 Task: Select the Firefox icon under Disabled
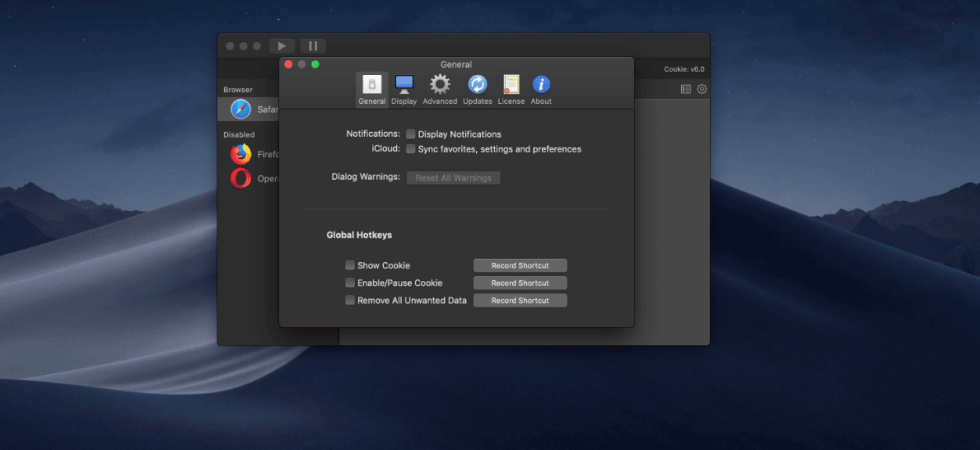pos(241,154)
